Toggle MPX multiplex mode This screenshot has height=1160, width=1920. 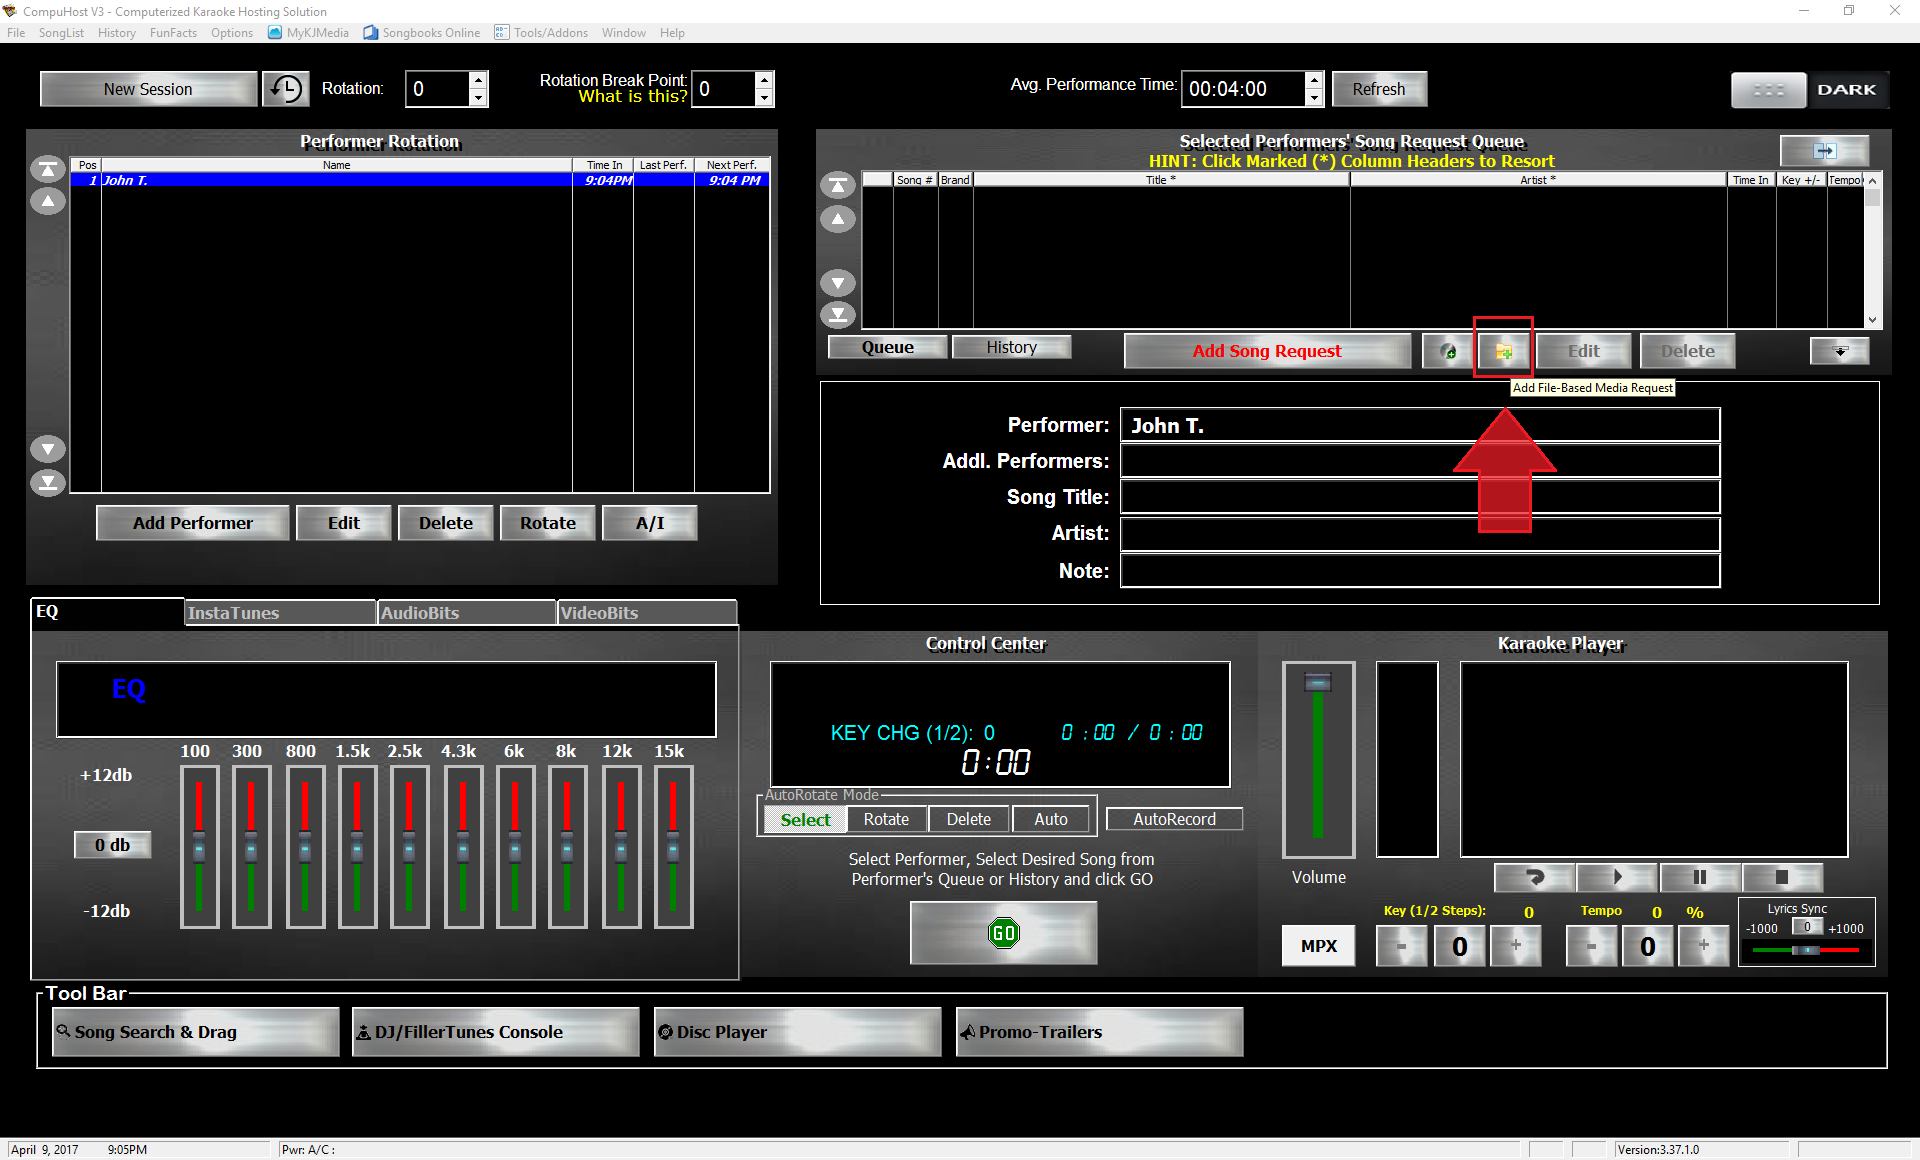pos(1318,946)
